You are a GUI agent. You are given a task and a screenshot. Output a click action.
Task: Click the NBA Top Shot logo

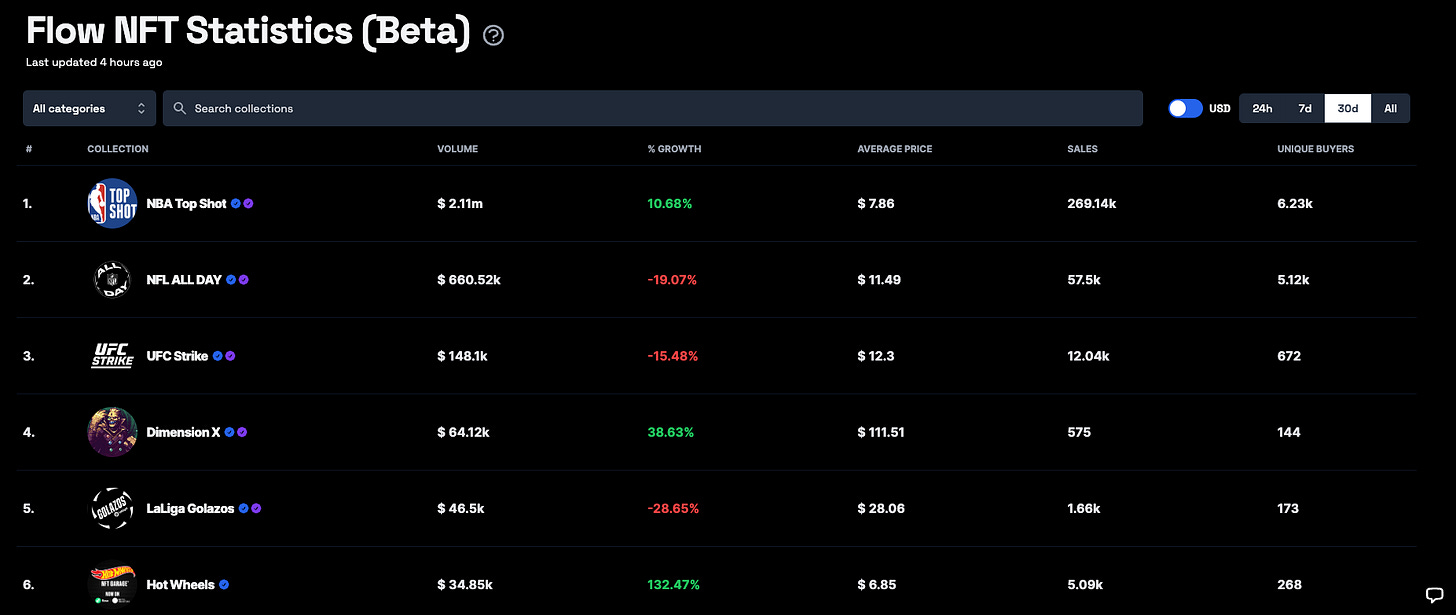coord(111,203)
